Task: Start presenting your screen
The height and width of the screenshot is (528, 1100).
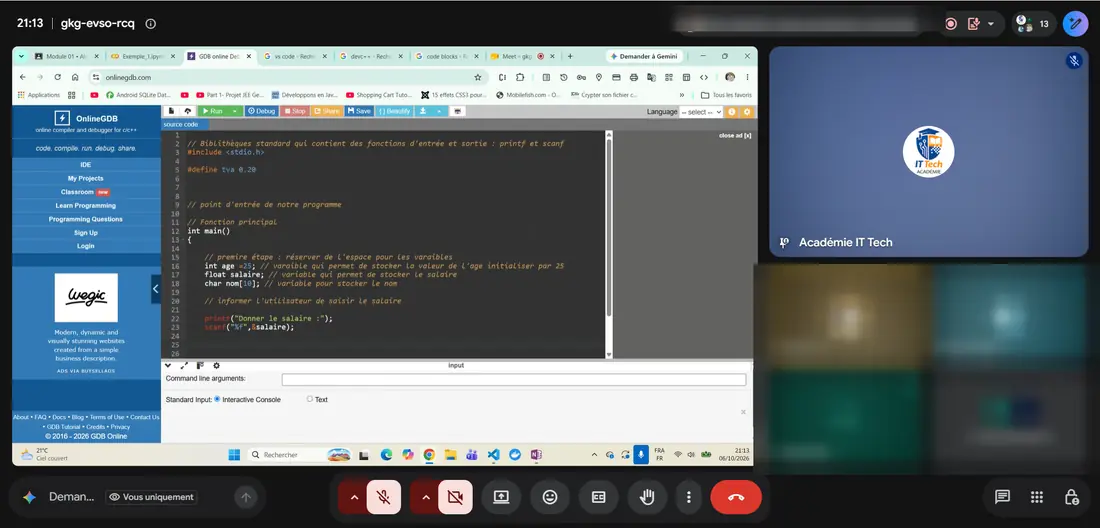Action: pos(501,497)
